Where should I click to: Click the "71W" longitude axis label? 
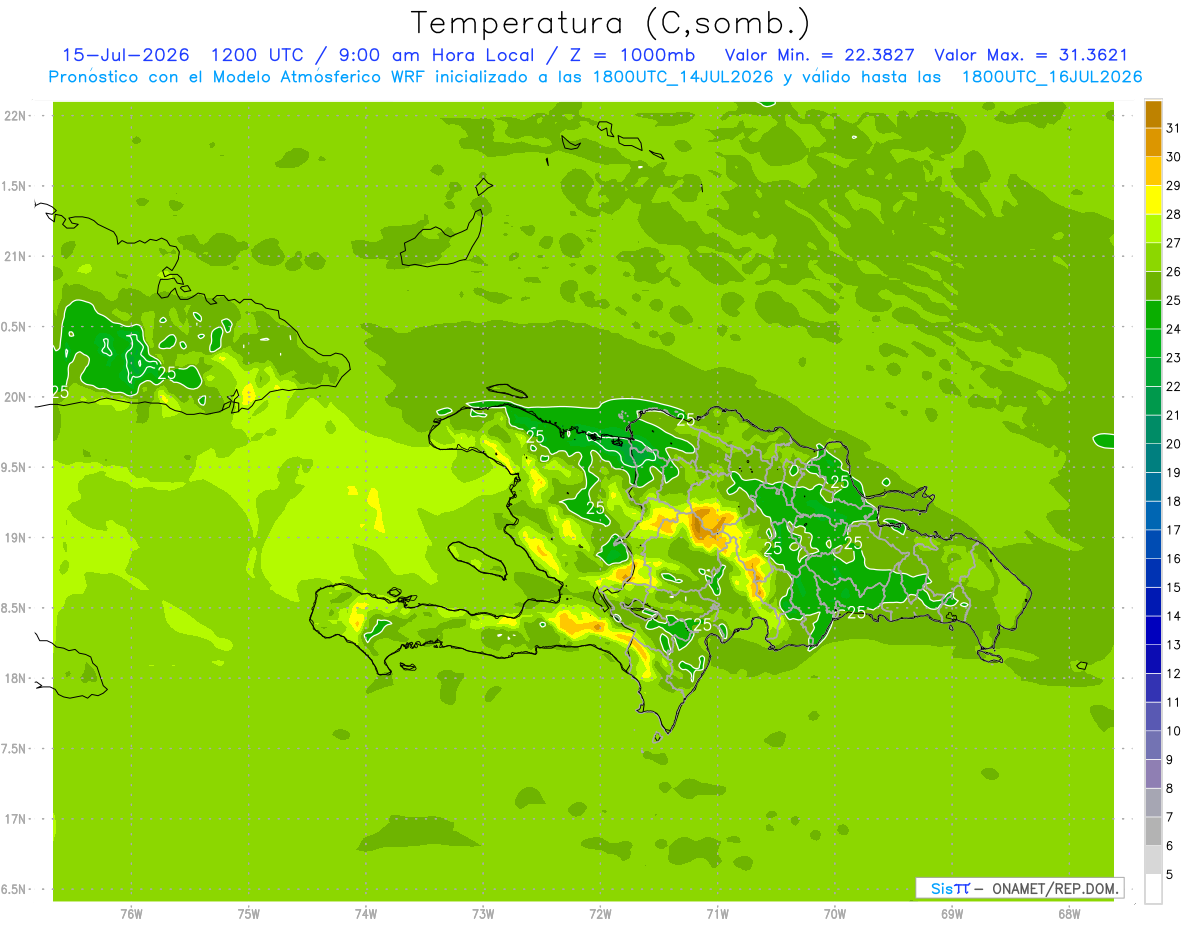click(717, 914)
